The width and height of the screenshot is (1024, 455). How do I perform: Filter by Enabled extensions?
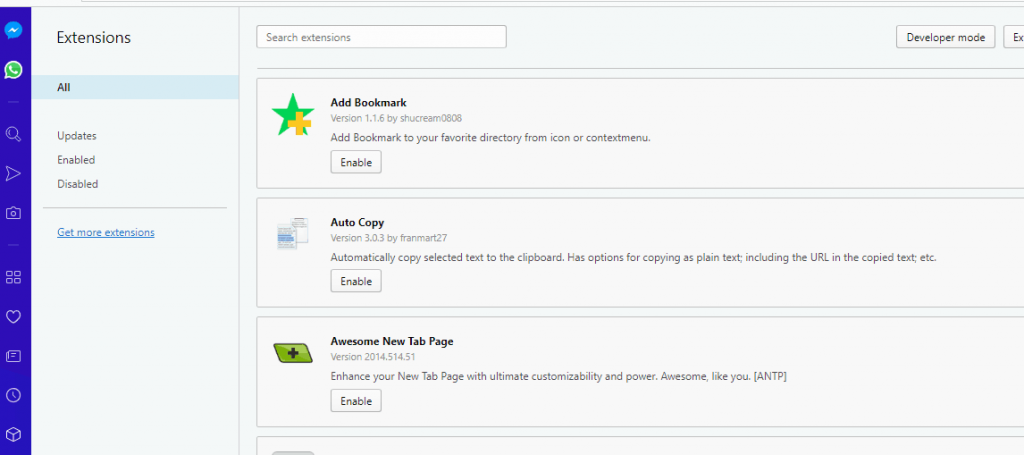pos(76,160)
